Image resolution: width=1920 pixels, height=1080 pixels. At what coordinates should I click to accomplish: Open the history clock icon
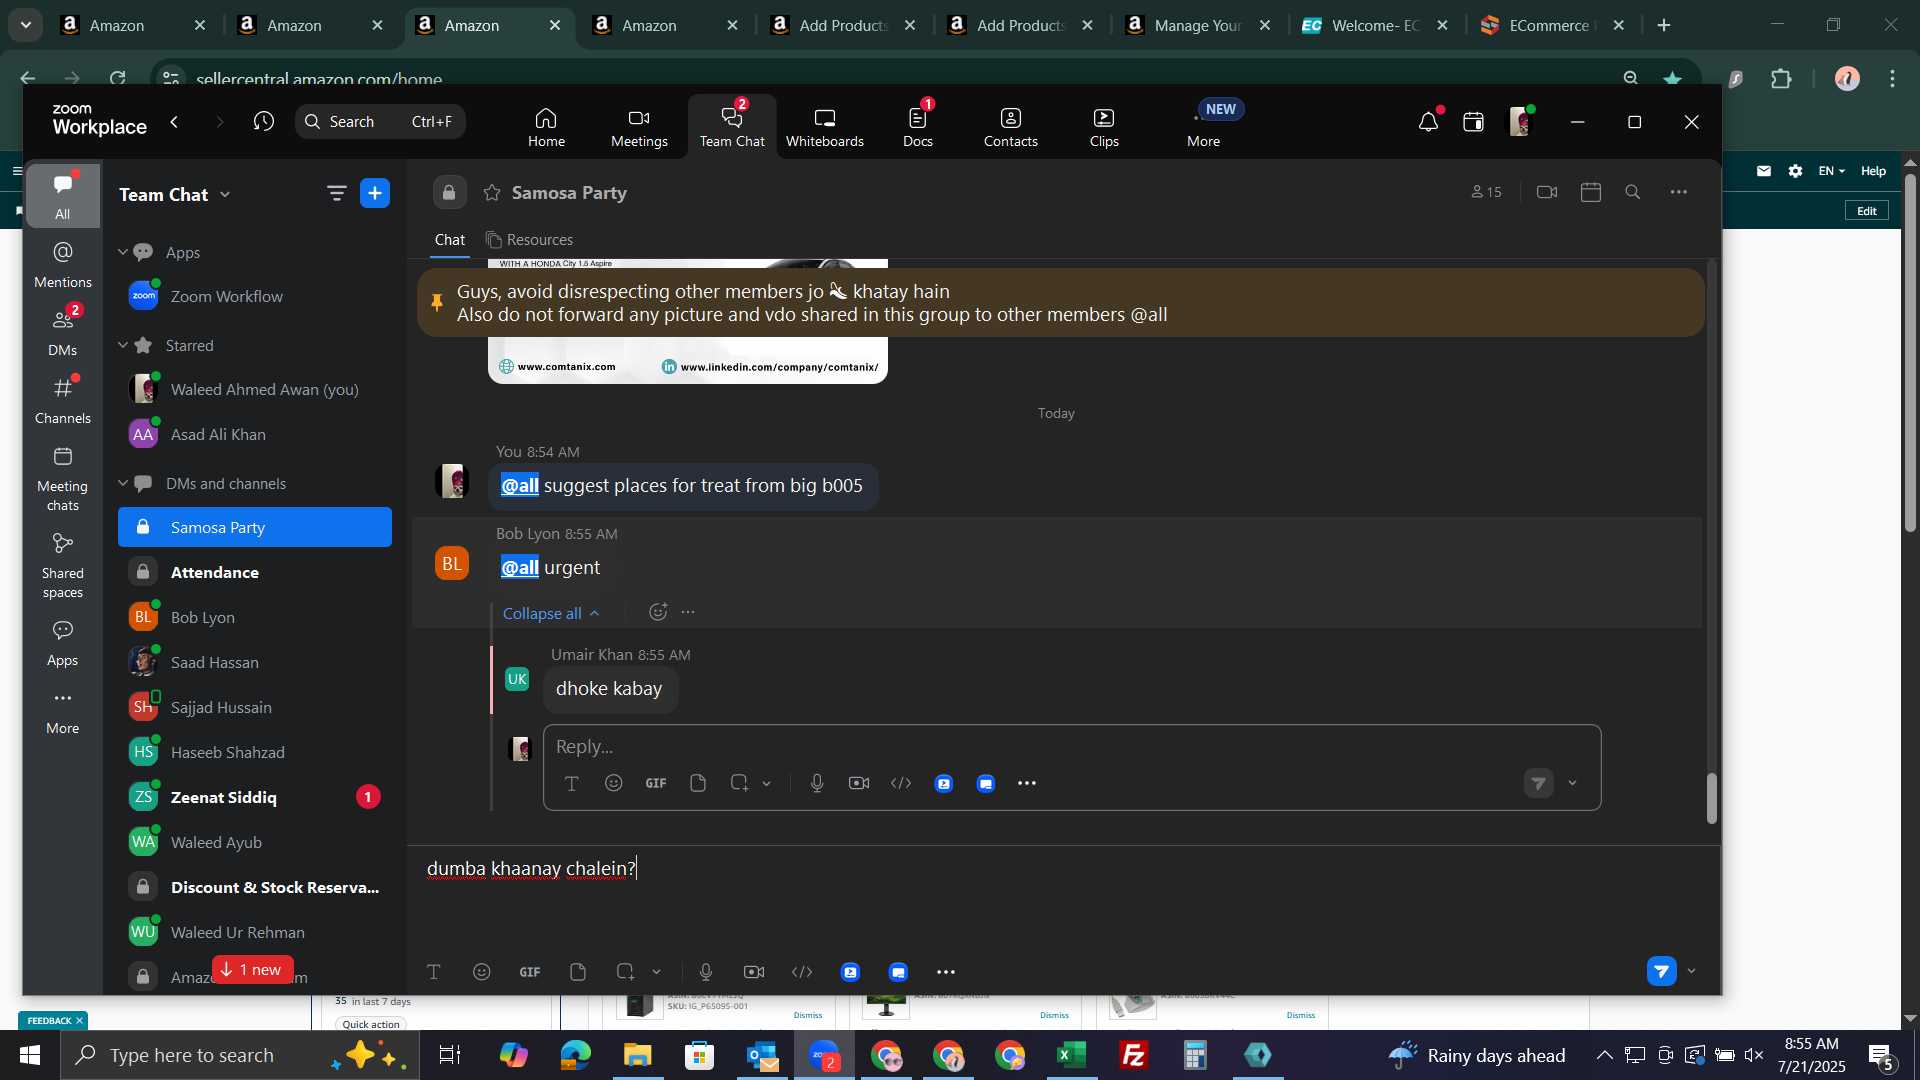(x=264, y=121)
